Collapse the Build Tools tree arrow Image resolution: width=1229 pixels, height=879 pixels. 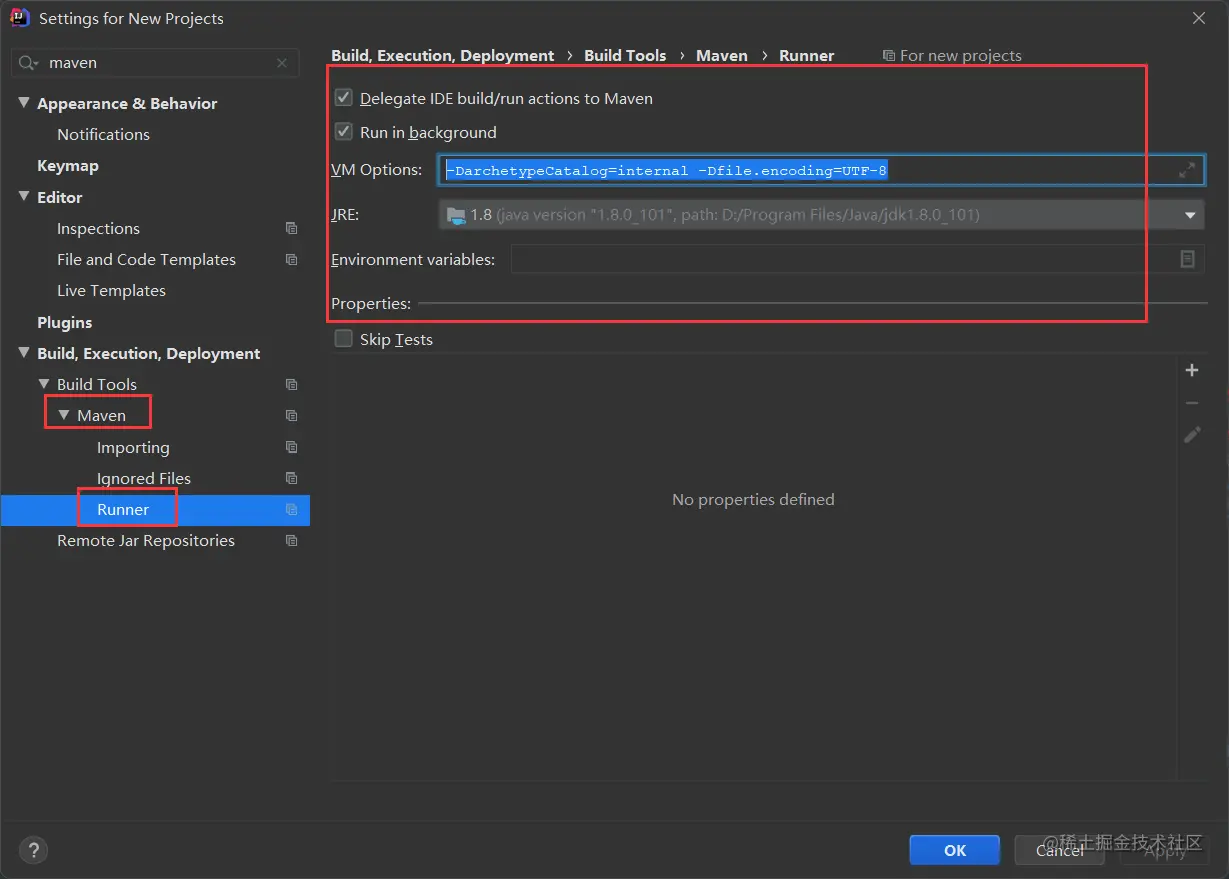coord(44,384)
